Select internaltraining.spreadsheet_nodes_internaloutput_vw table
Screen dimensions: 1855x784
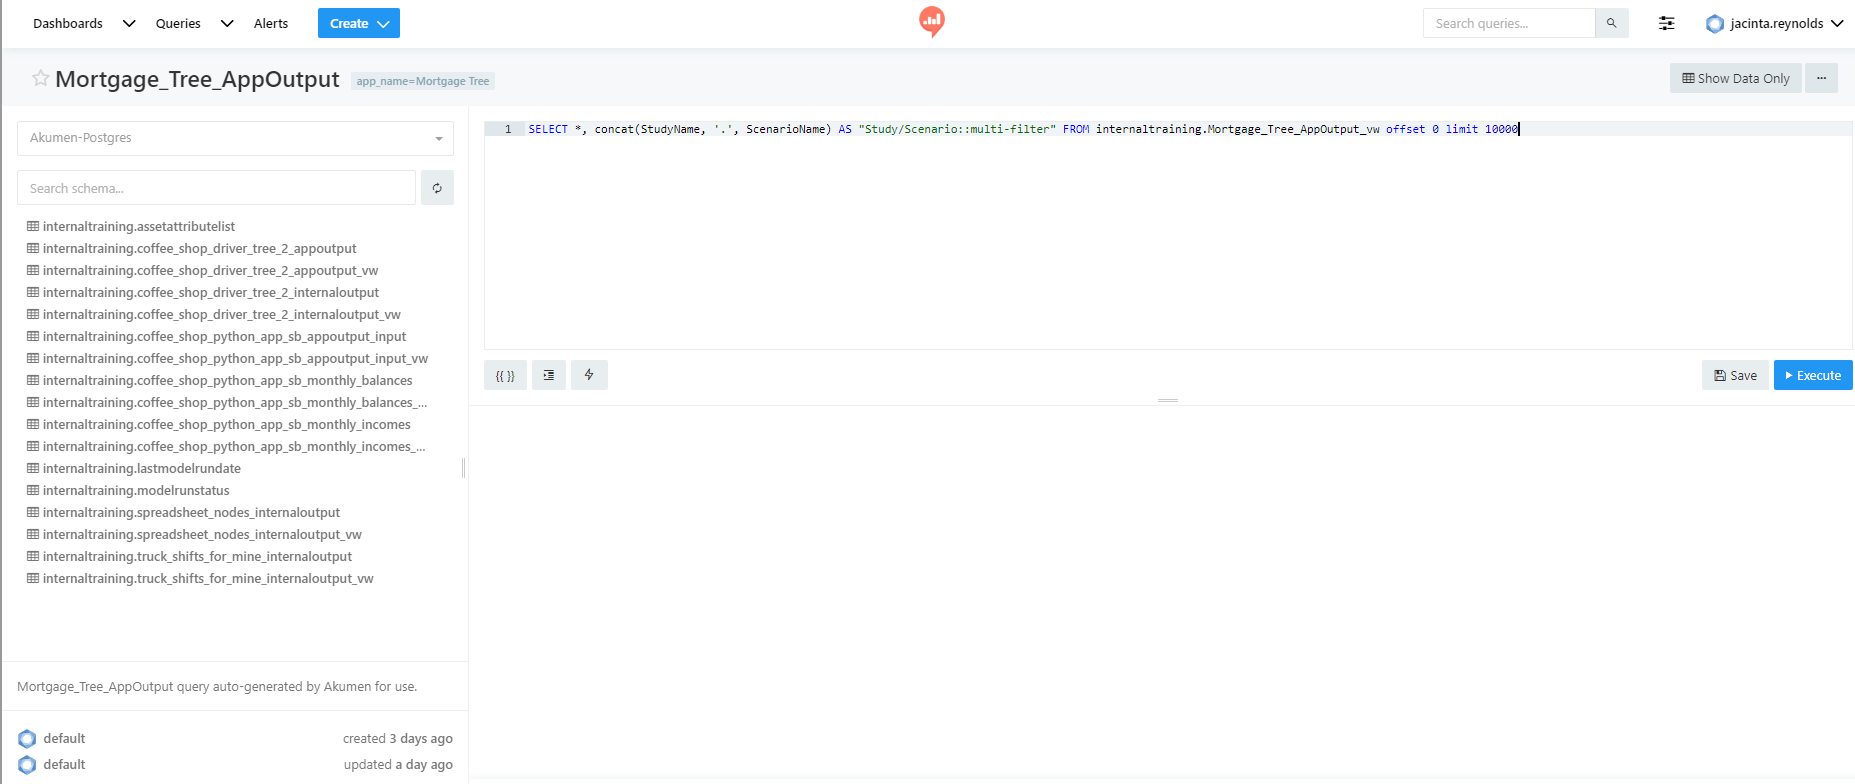202,534
